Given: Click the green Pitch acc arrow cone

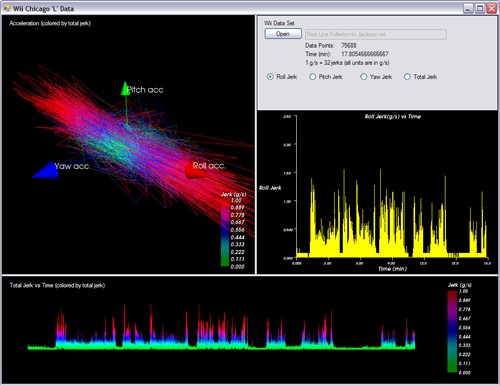Looking at the screenshot, I should tap(125, 89).
